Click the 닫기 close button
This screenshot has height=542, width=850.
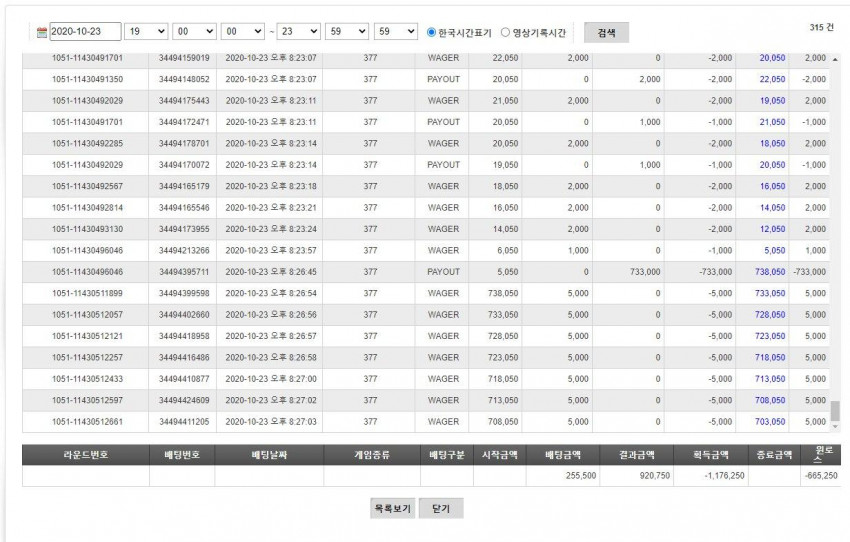click(441, 508)
